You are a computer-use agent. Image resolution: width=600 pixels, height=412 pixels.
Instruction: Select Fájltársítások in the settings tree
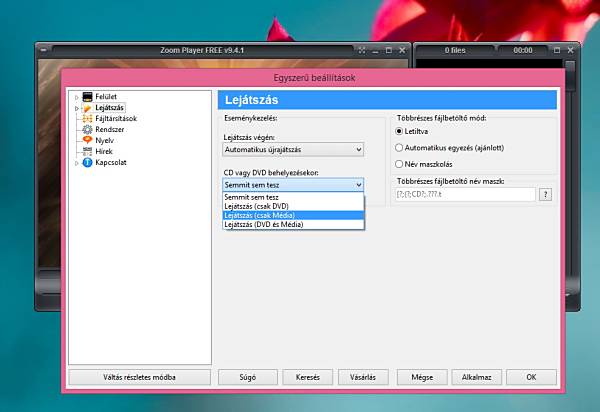click(116, 119)
